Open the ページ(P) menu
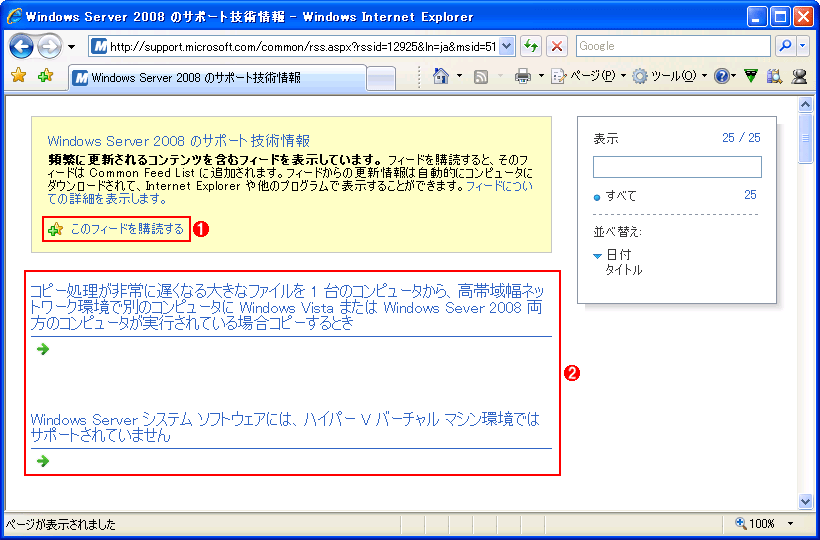The image size is (820, 540). 588,76
